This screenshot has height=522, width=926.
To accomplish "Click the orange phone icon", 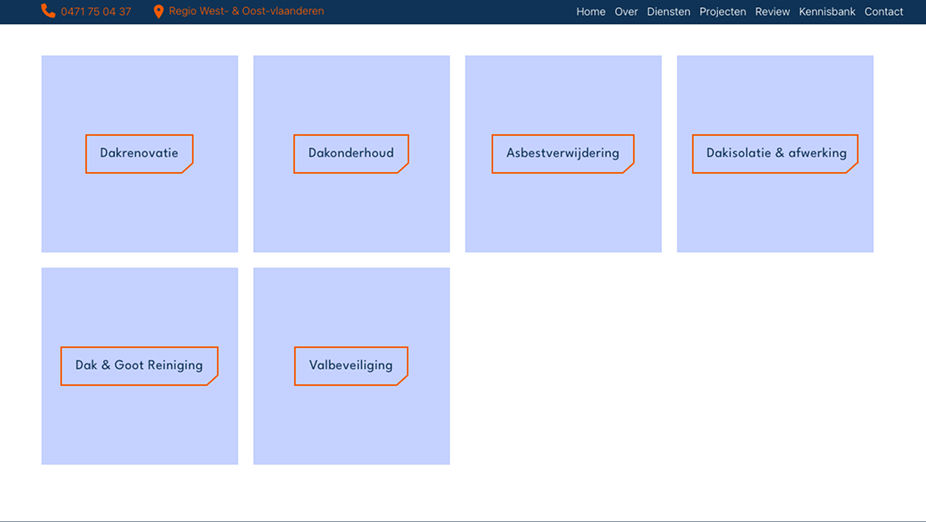I will 48,11.
